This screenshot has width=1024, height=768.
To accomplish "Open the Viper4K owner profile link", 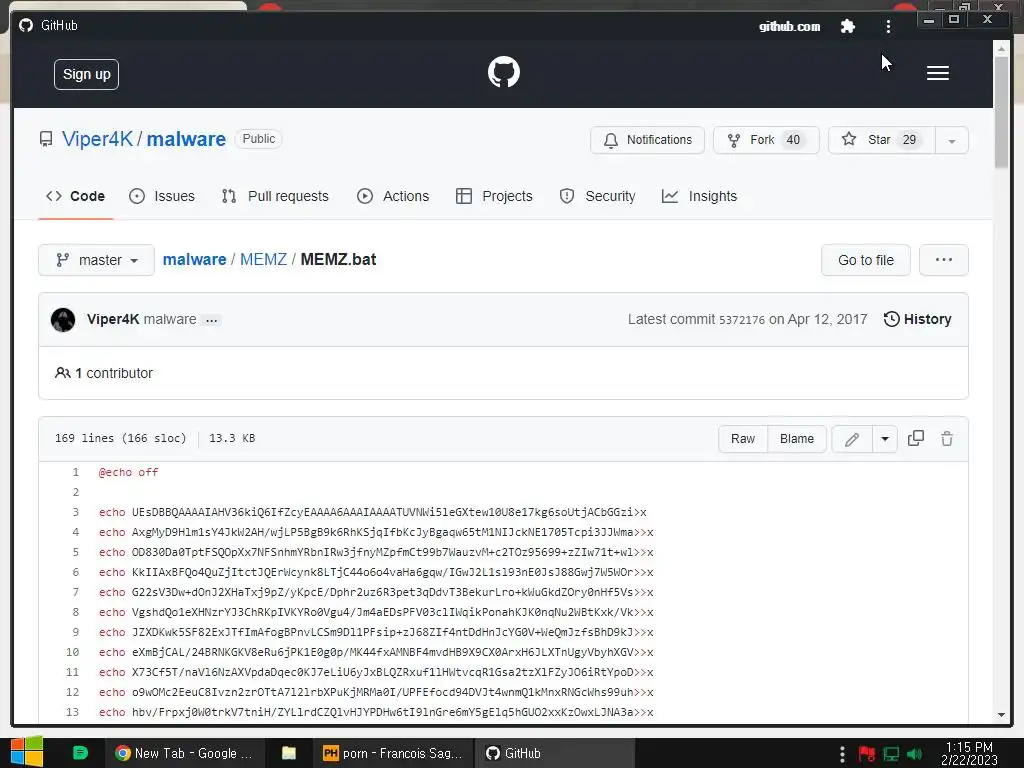I will pos(97,139).
